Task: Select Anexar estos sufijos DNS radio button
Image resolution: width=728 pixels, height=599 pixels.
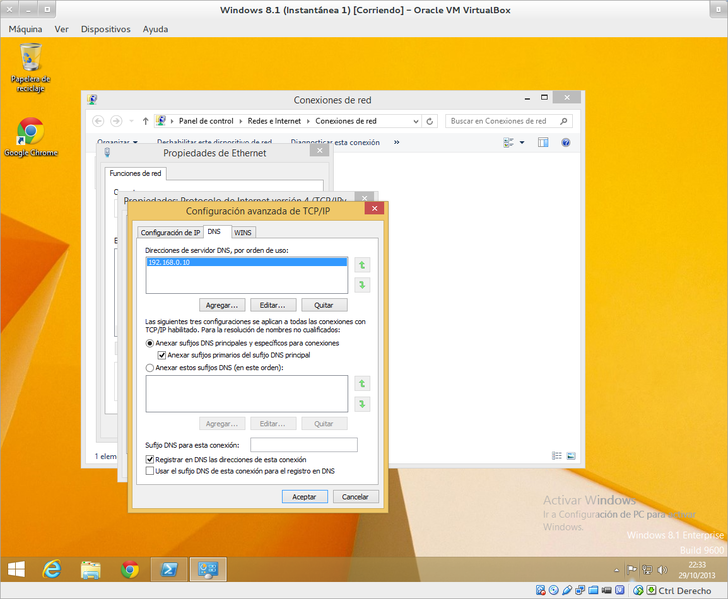Action: coord(150,368)
